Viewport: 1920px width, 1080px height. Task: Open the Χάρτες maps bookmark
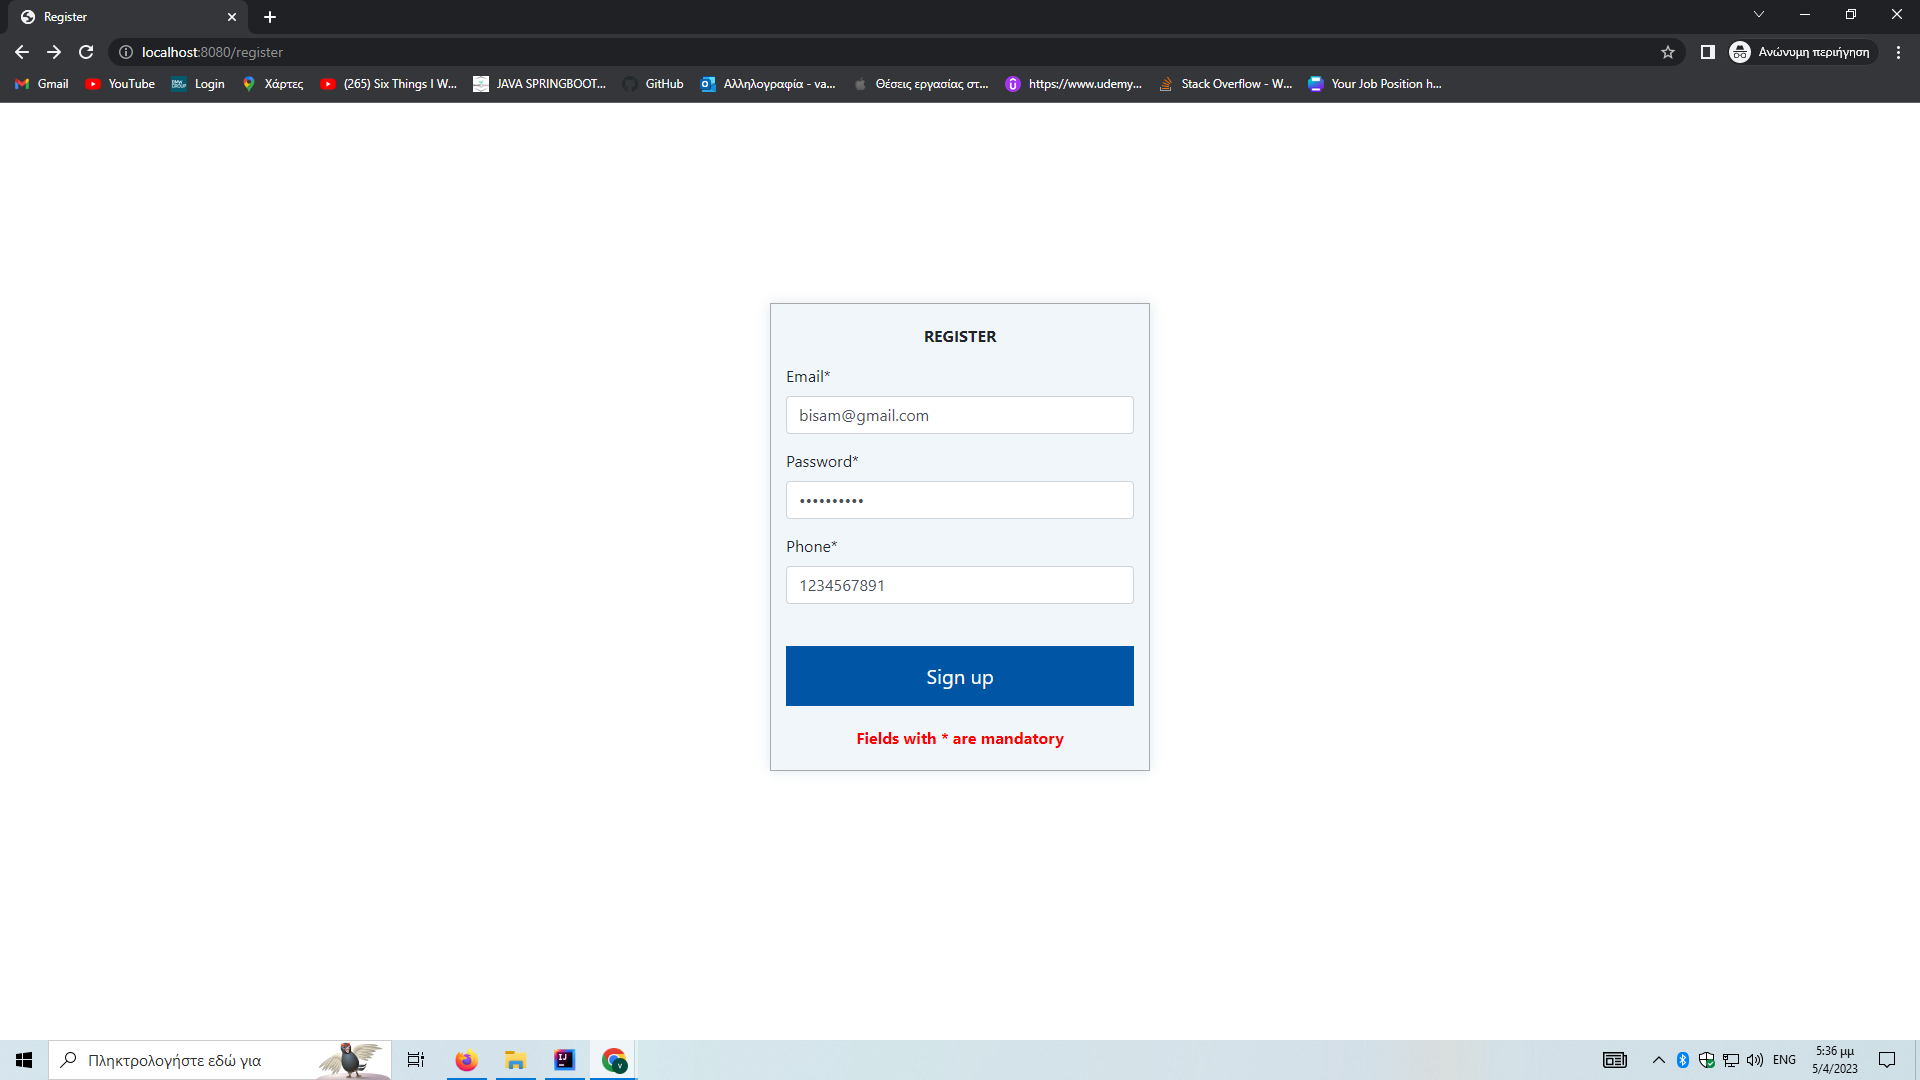[272, 84]
